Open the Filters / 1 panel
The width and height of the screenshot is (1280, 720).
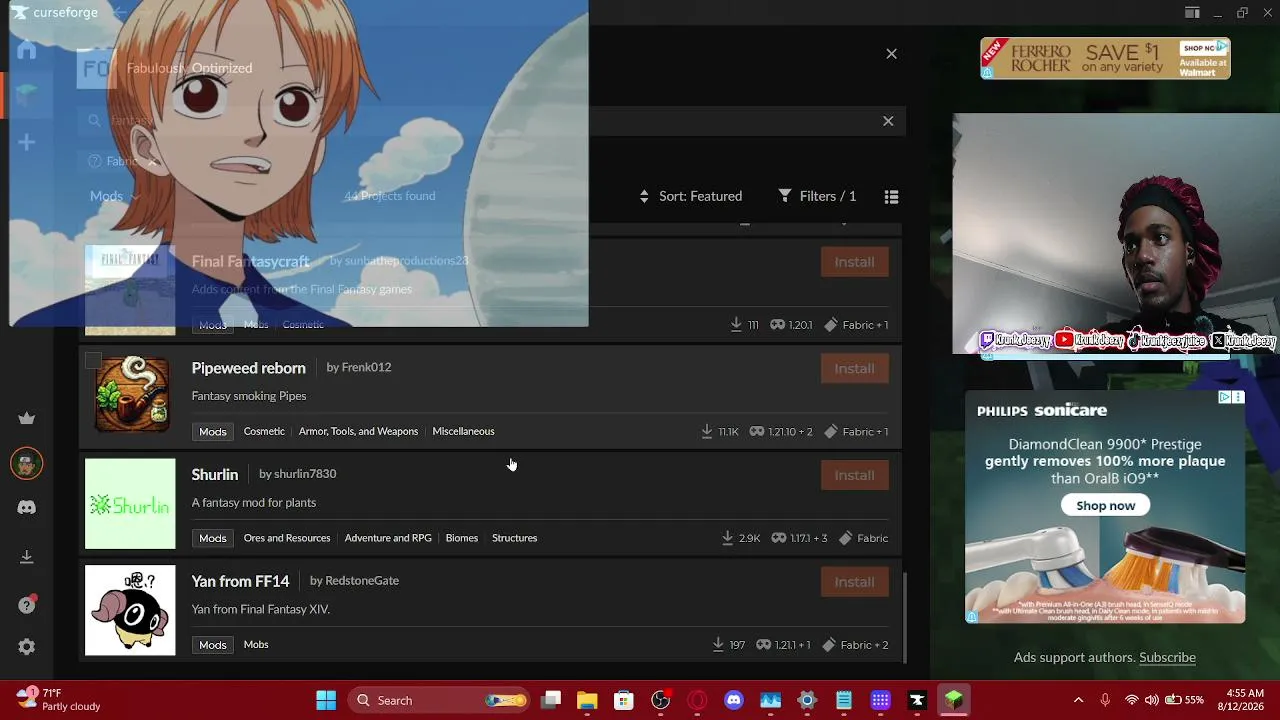(817, 196)
